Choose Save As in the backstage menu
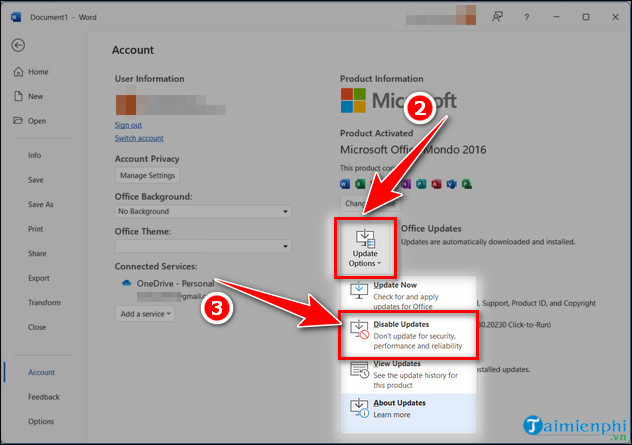This screenshot has height=445, width=632. pyautogui.click(x=40, y=204)
